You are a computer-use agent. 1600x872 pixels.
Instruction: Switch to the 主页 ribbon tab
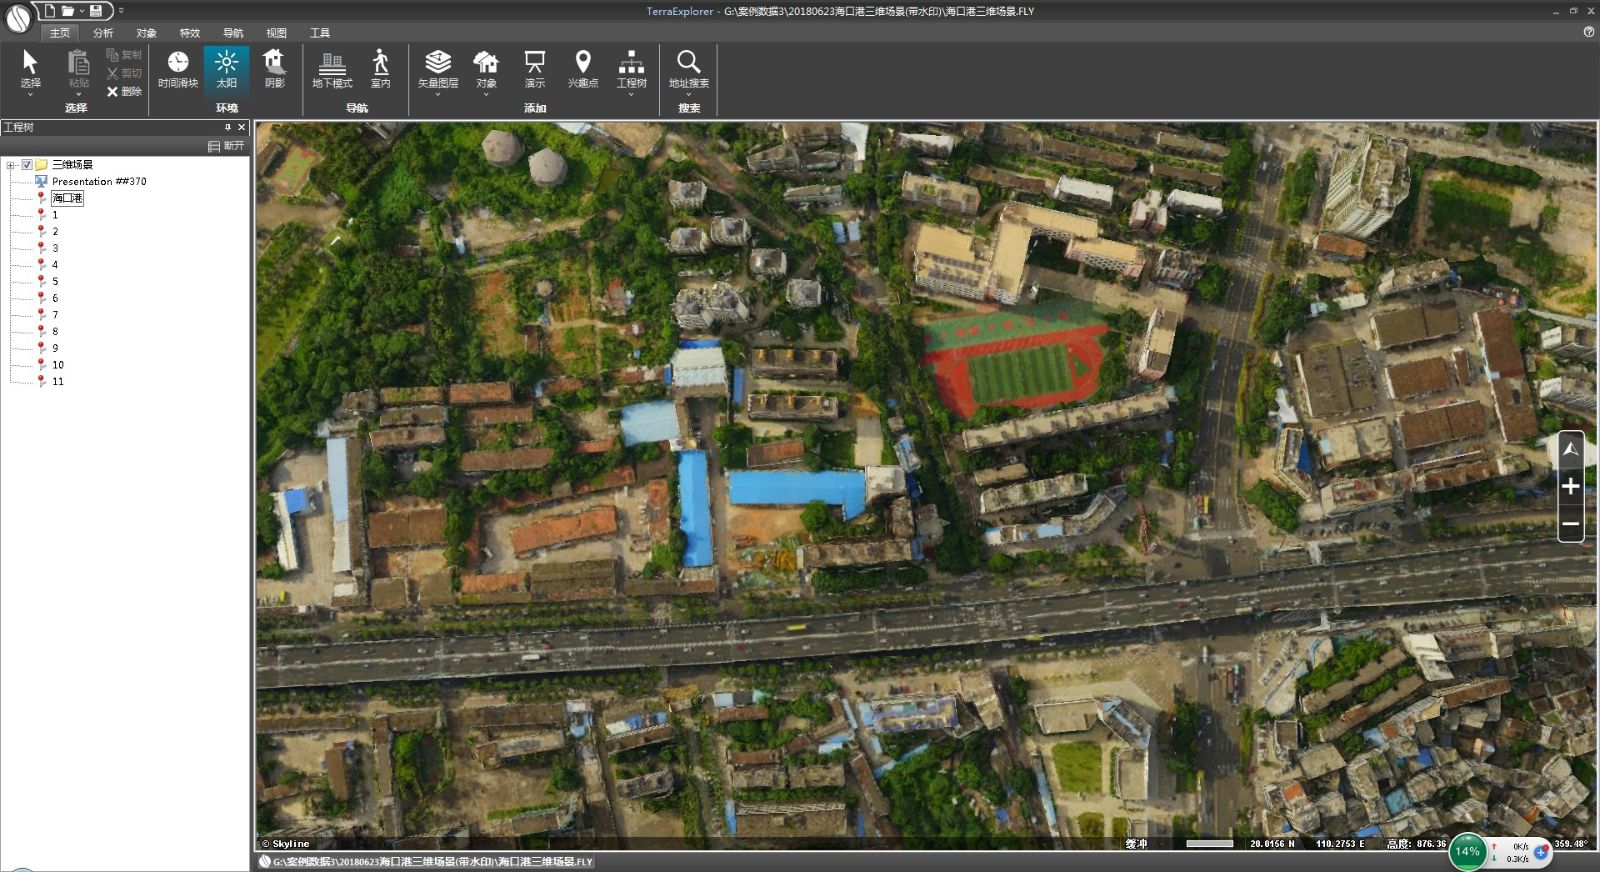[60, 33]
